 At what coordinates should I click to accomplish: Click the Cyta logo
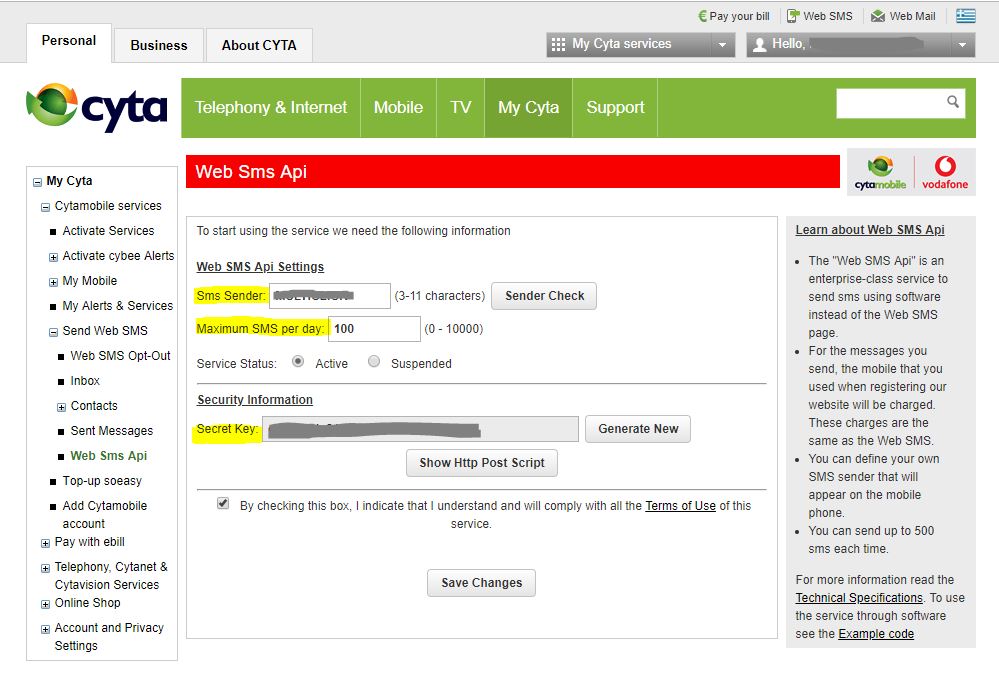(x=97, y=107)
